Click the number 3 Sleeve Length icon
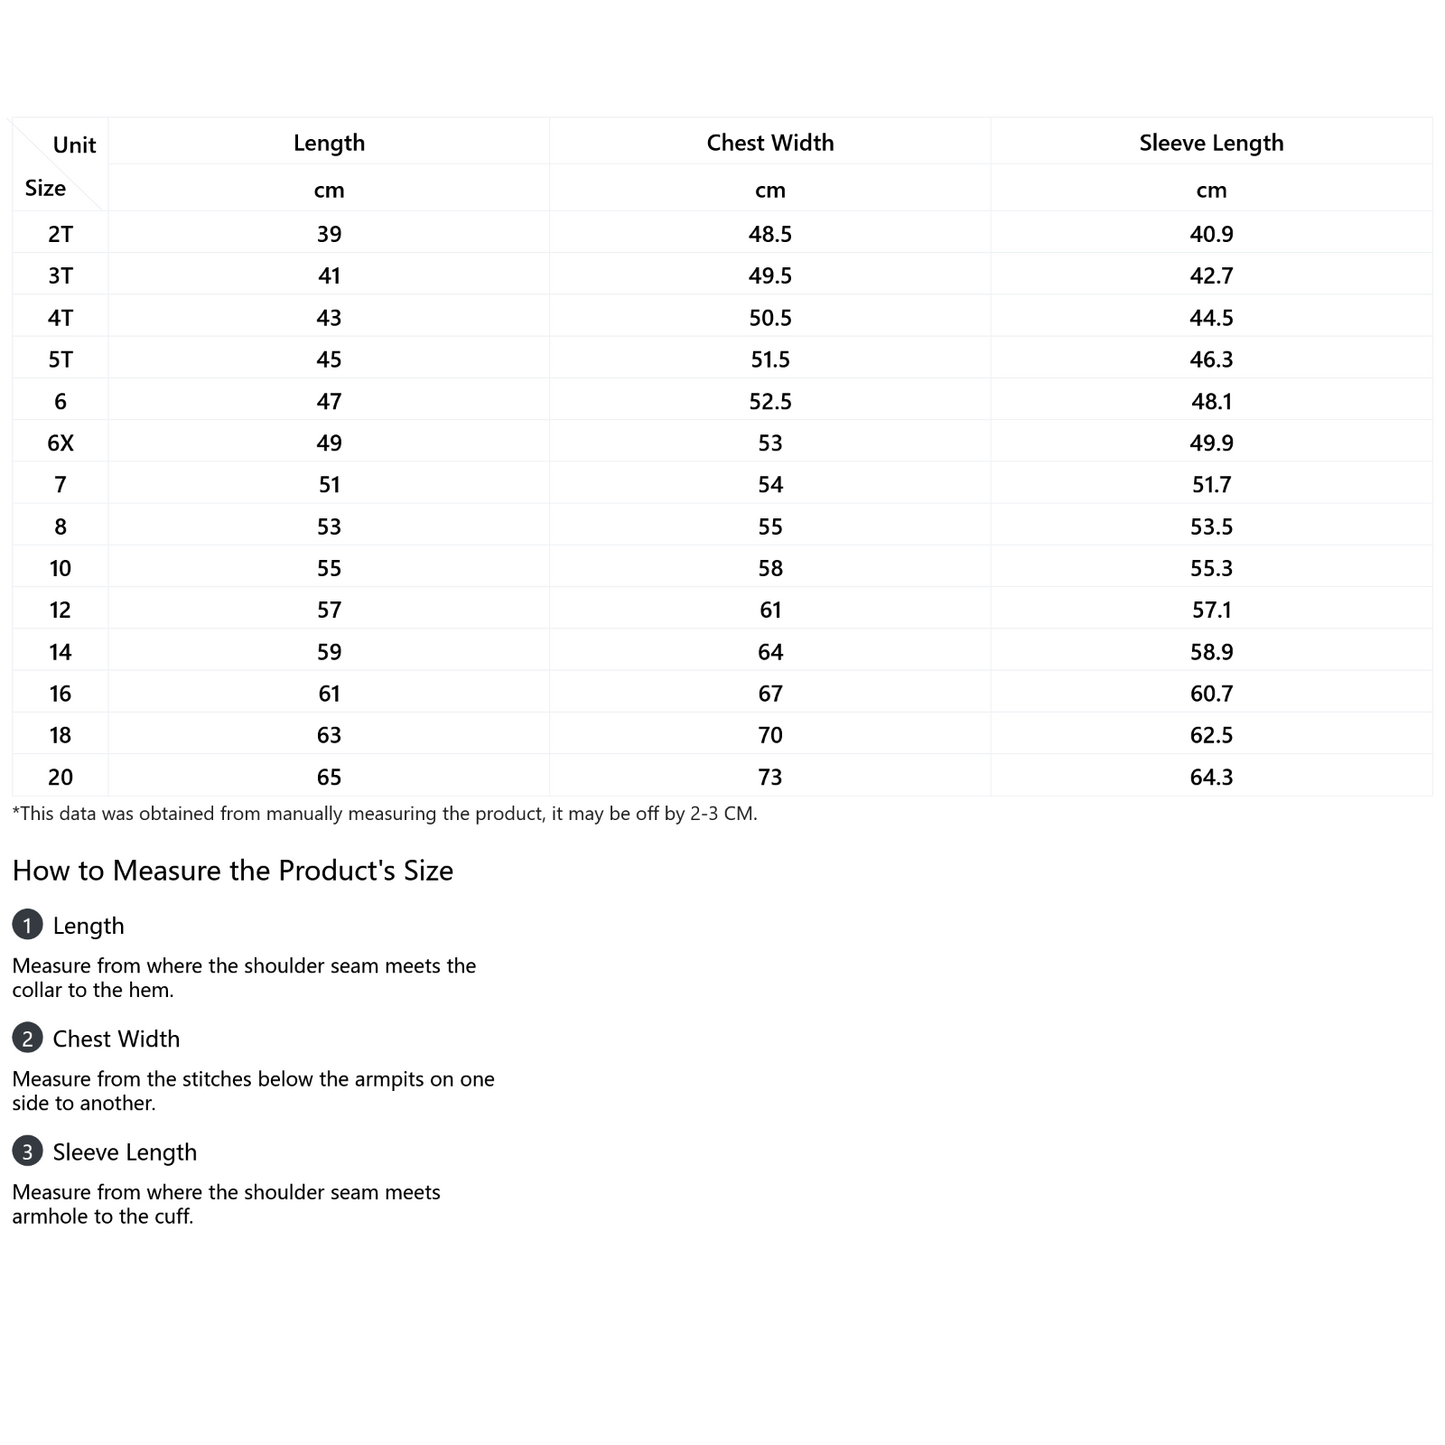This screenshot has height=1445, width=1445. tap(27, 1151)
